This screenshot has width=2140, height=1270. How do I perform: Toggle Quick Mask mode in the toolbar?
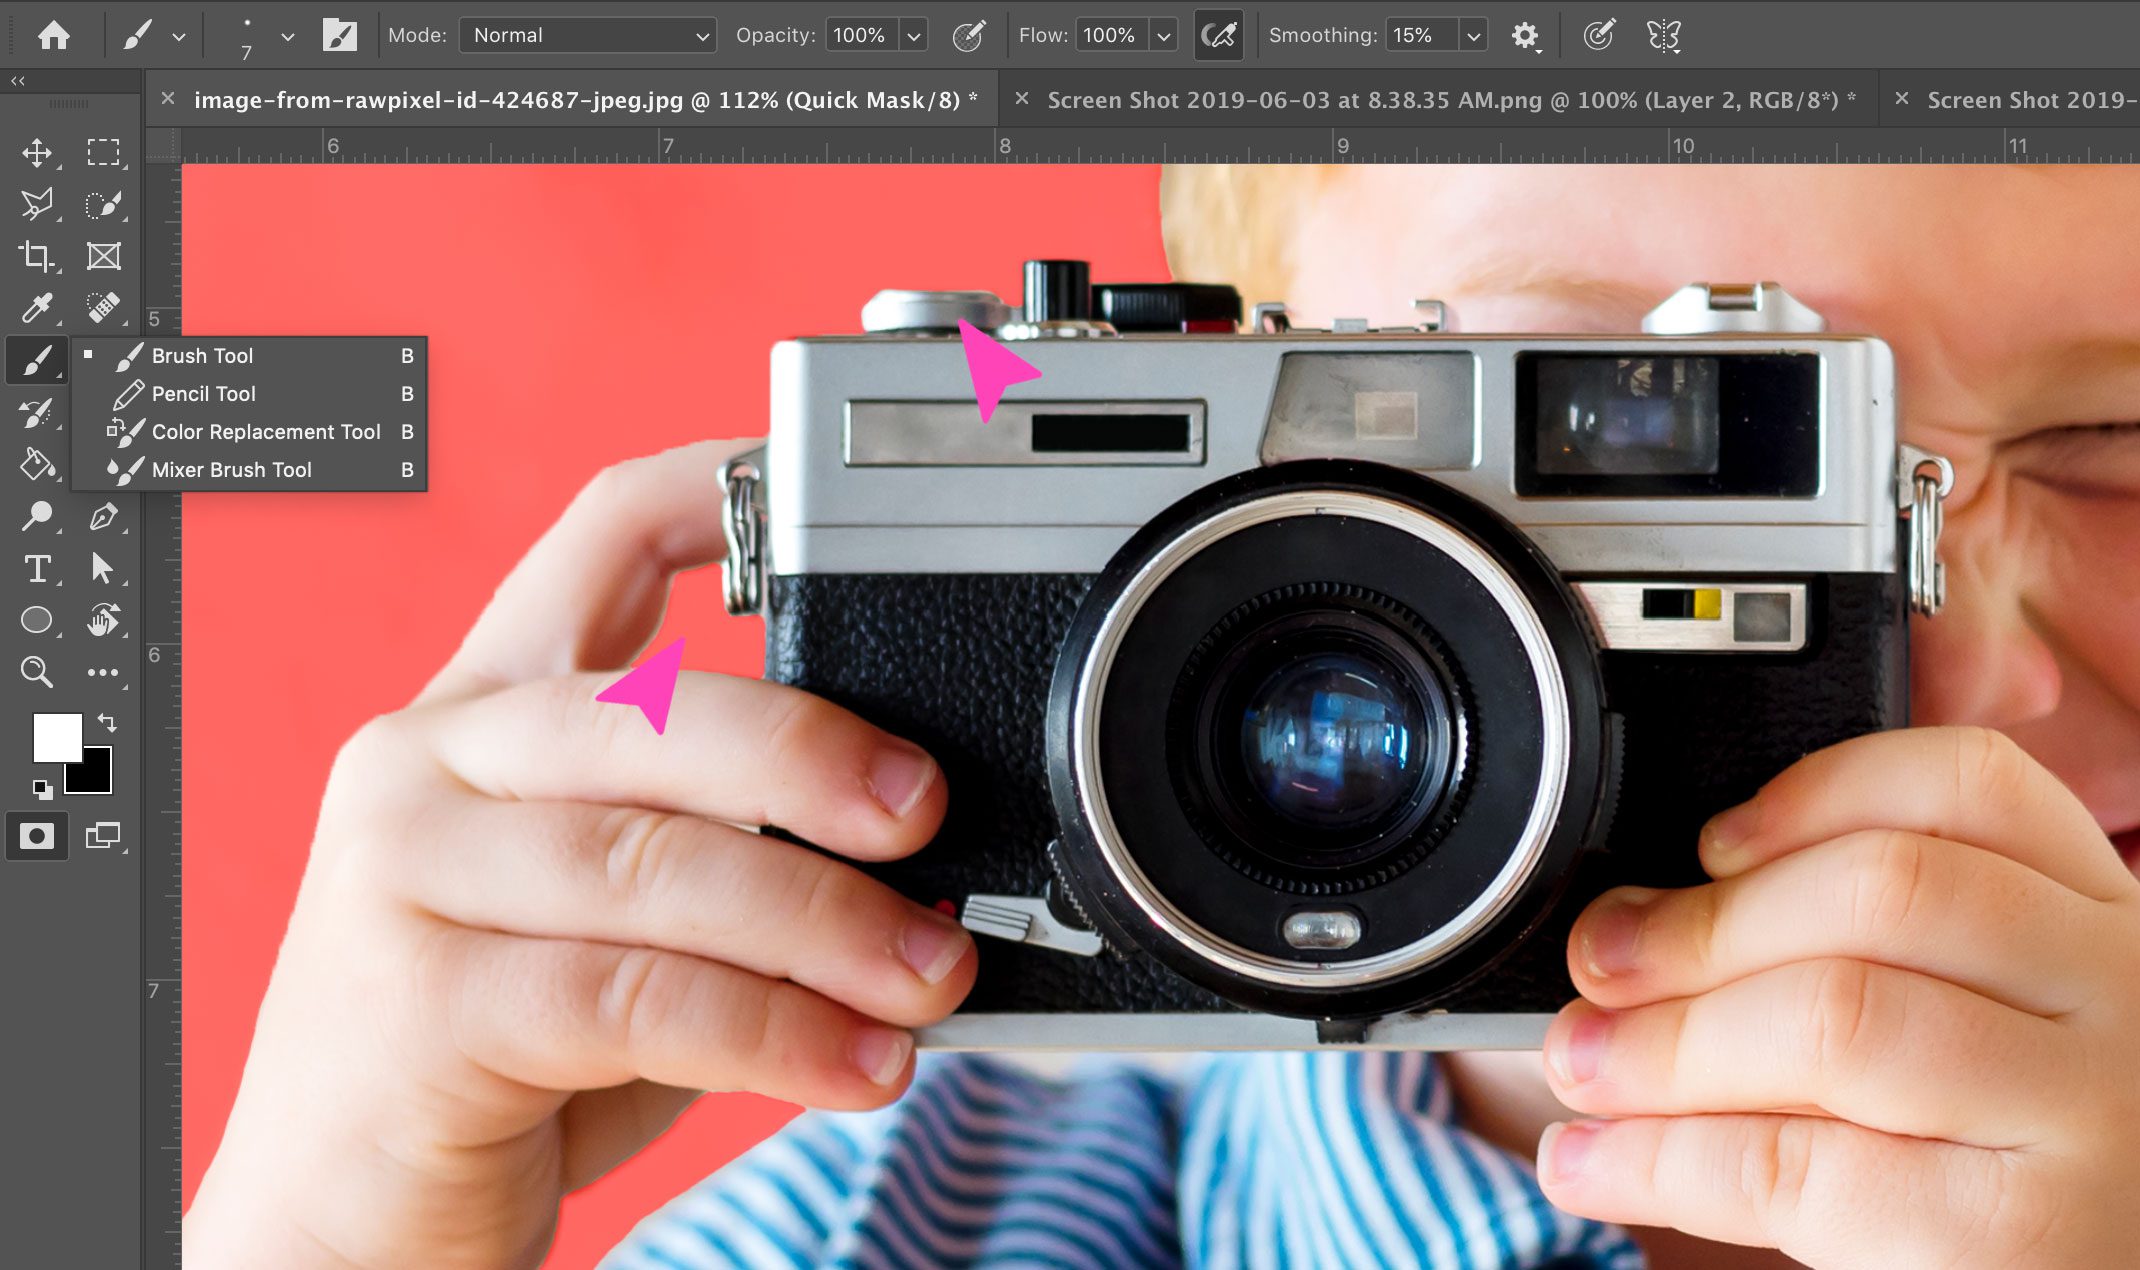click(x=37, y=835)
